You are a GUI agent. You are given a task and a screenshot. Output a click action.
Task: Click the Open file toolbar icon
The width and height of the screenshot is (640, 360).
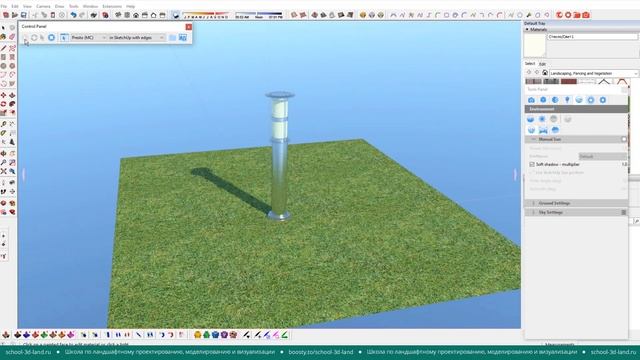pyautogui.click(x=15, y=15)
